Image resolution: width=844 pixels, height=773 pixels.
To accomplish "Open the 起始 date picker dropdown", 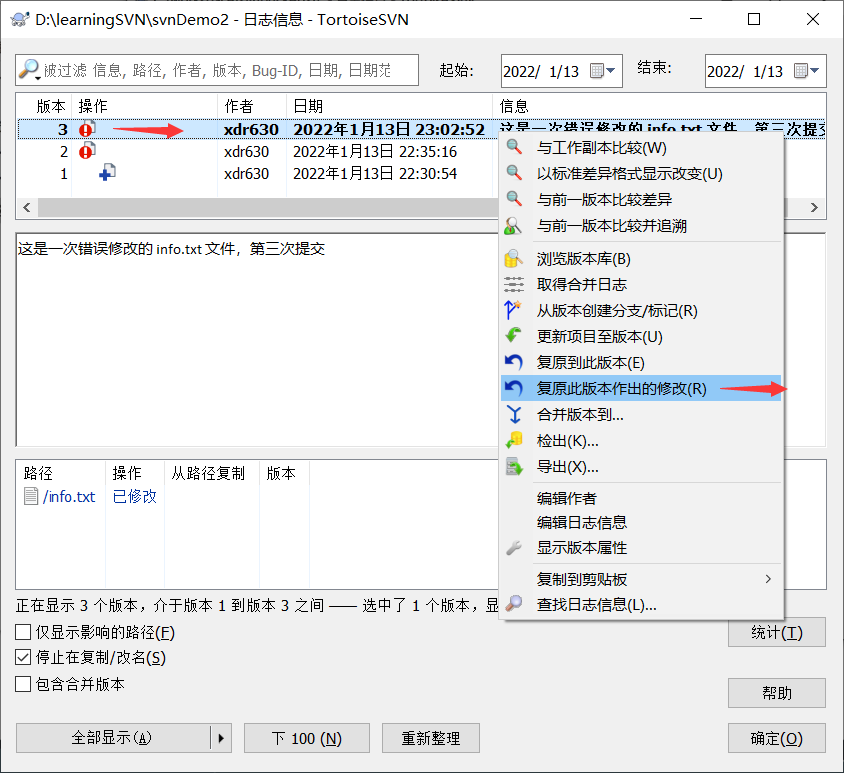I will coord(610,69).
